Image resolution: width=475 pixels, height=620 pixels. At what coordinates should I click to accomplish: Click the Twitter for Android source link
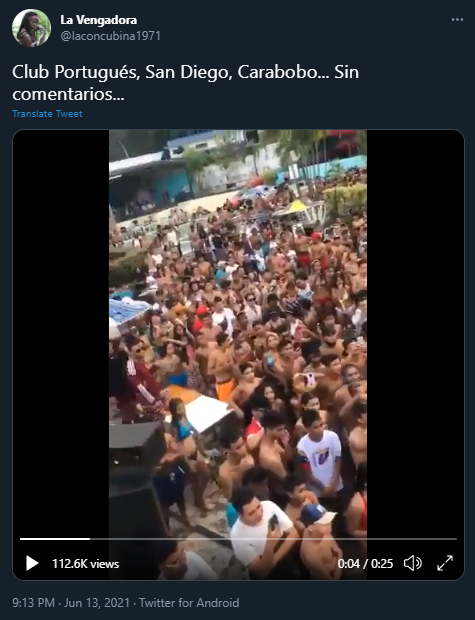tap(189, 603)
